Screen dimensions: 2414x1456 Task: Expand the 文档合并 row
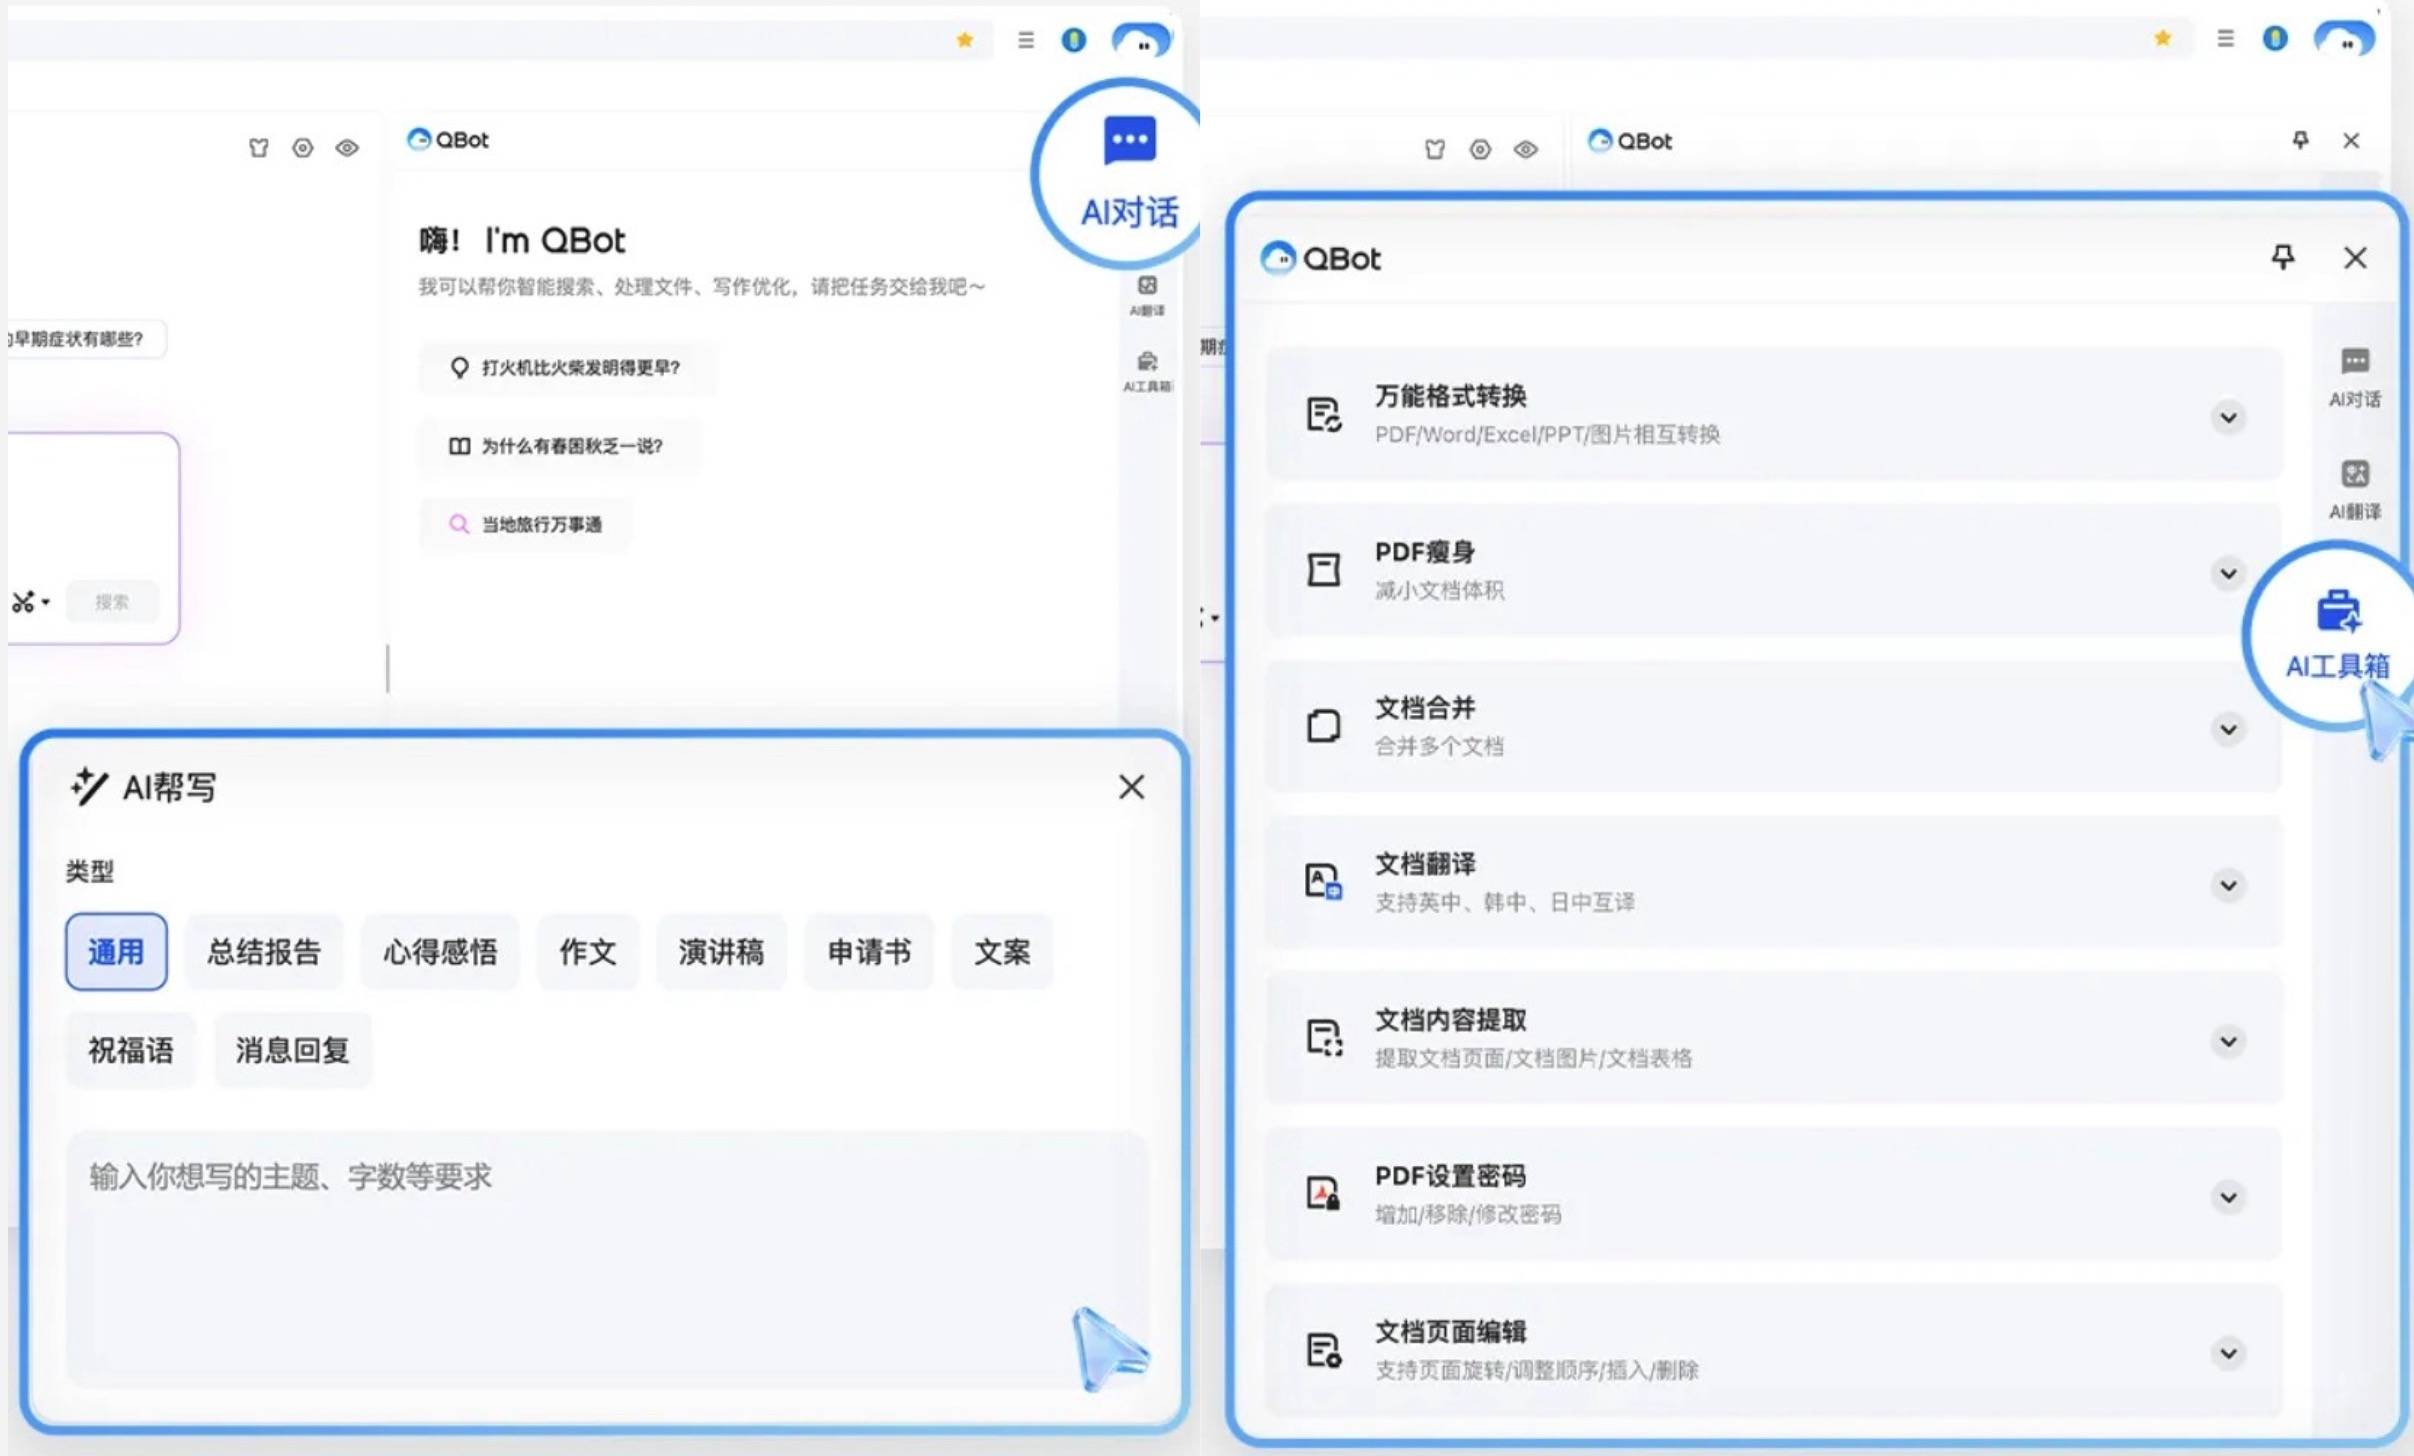click(2228, 729)
